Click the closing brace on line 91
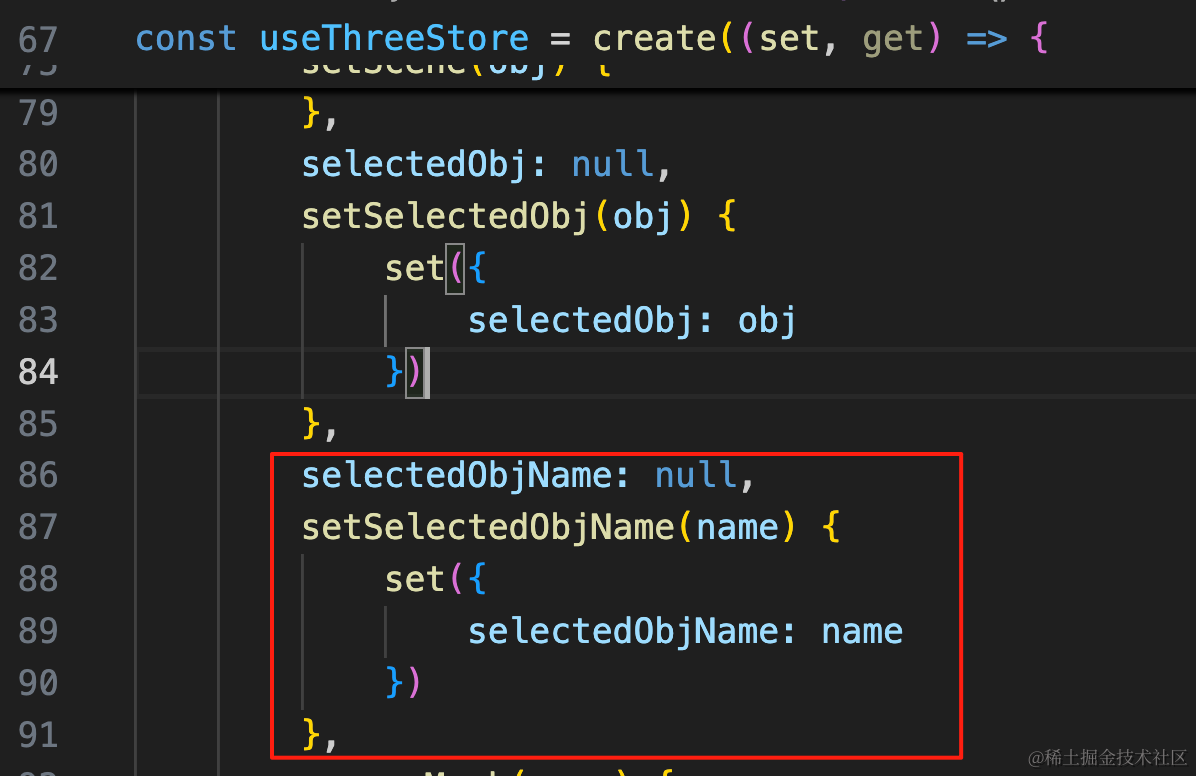The image size is (1196, 776). pos(311,735)
